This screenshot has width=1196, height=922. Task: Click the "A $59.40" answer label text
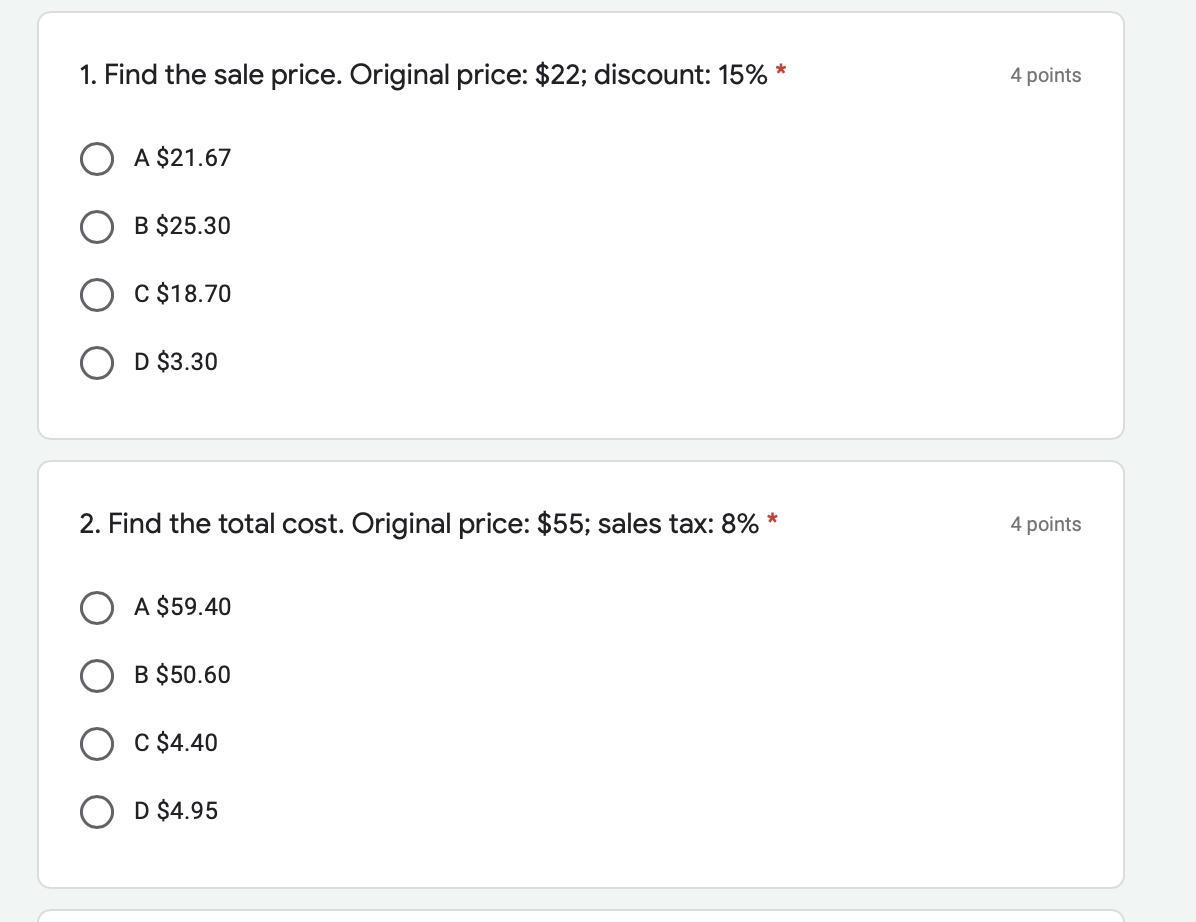(182, 607)
